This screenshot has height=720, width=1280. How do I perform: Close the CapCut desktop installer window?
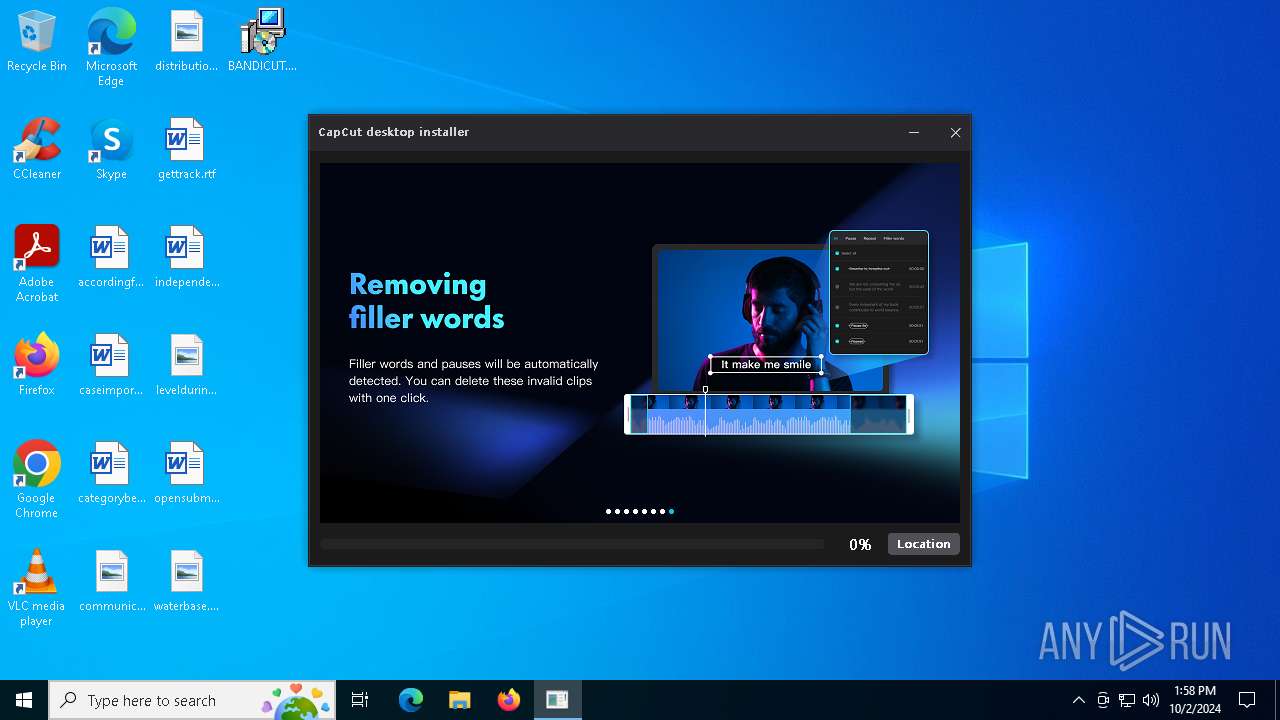[x=955, y=132]
